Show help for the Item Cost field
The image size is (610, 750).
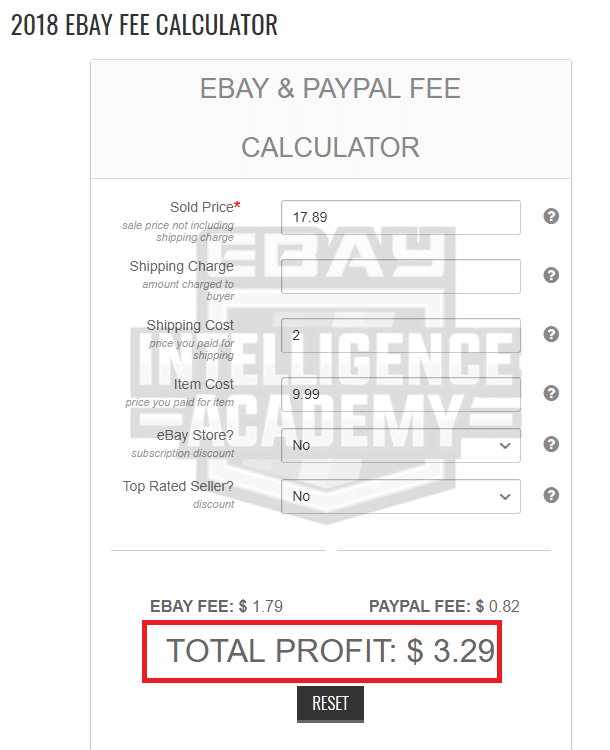[551, 393]
